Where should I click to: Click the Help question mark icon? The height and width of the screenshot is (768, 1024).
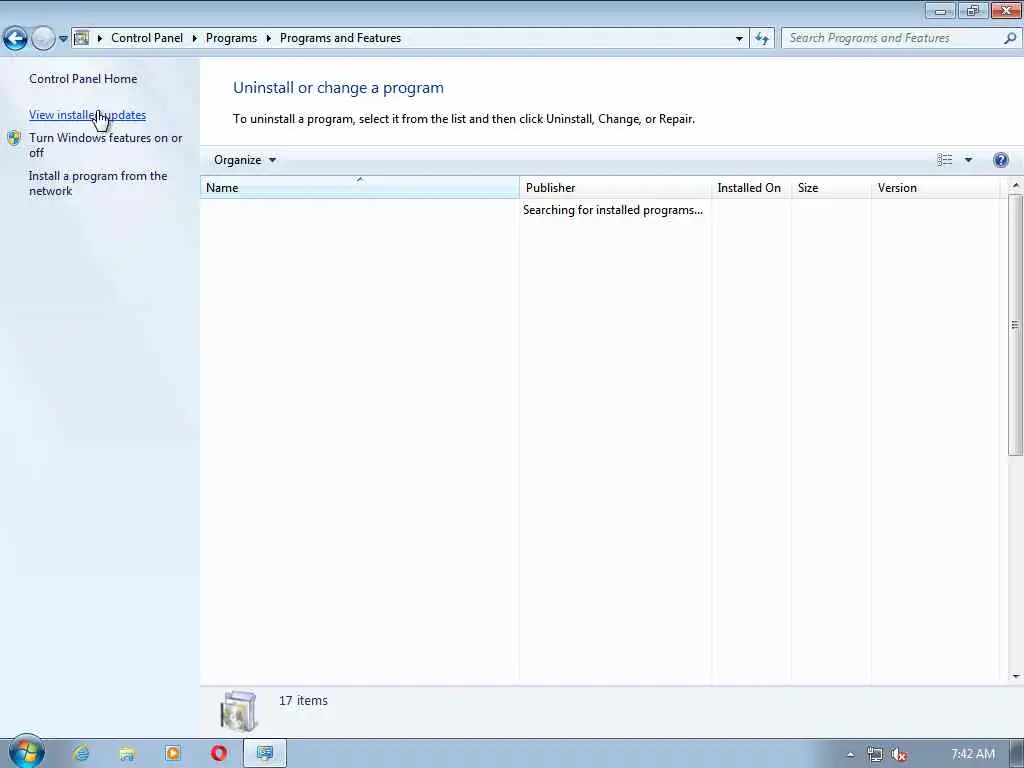coord(1000,160)
